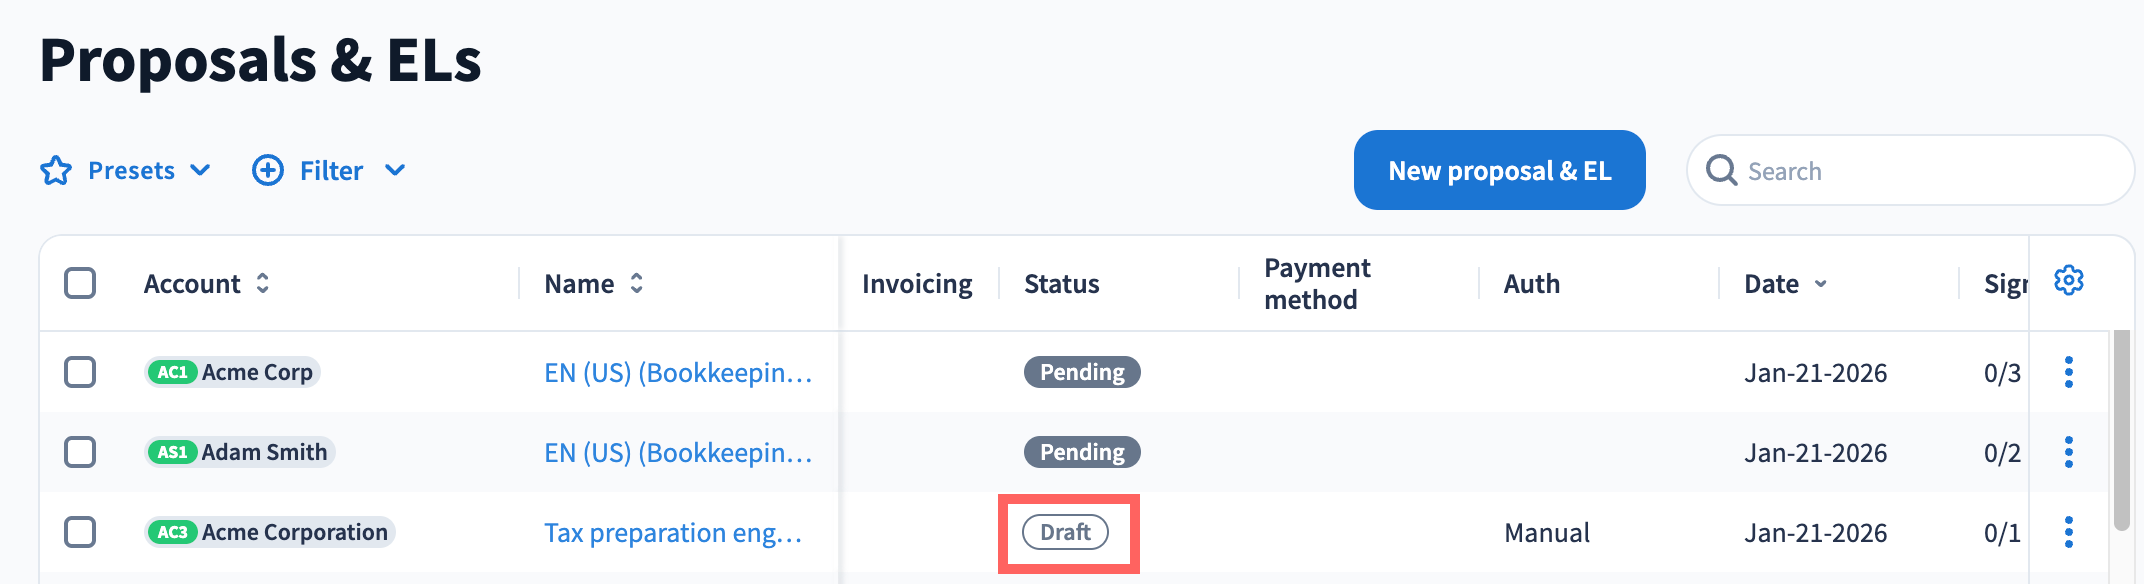
Task: Open row actions menu for Acme Corporation
Action: 2068,532
